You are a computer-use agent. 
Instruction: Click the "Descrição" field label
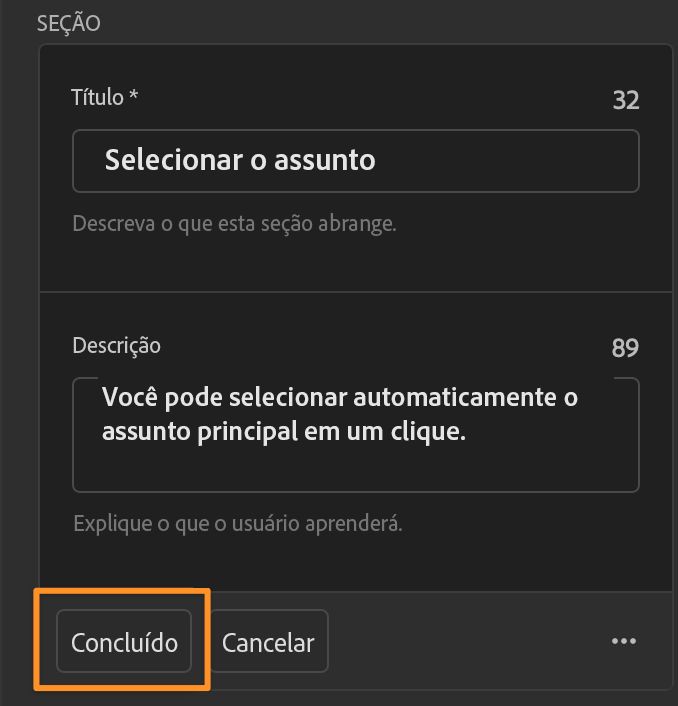click(117, 345)
